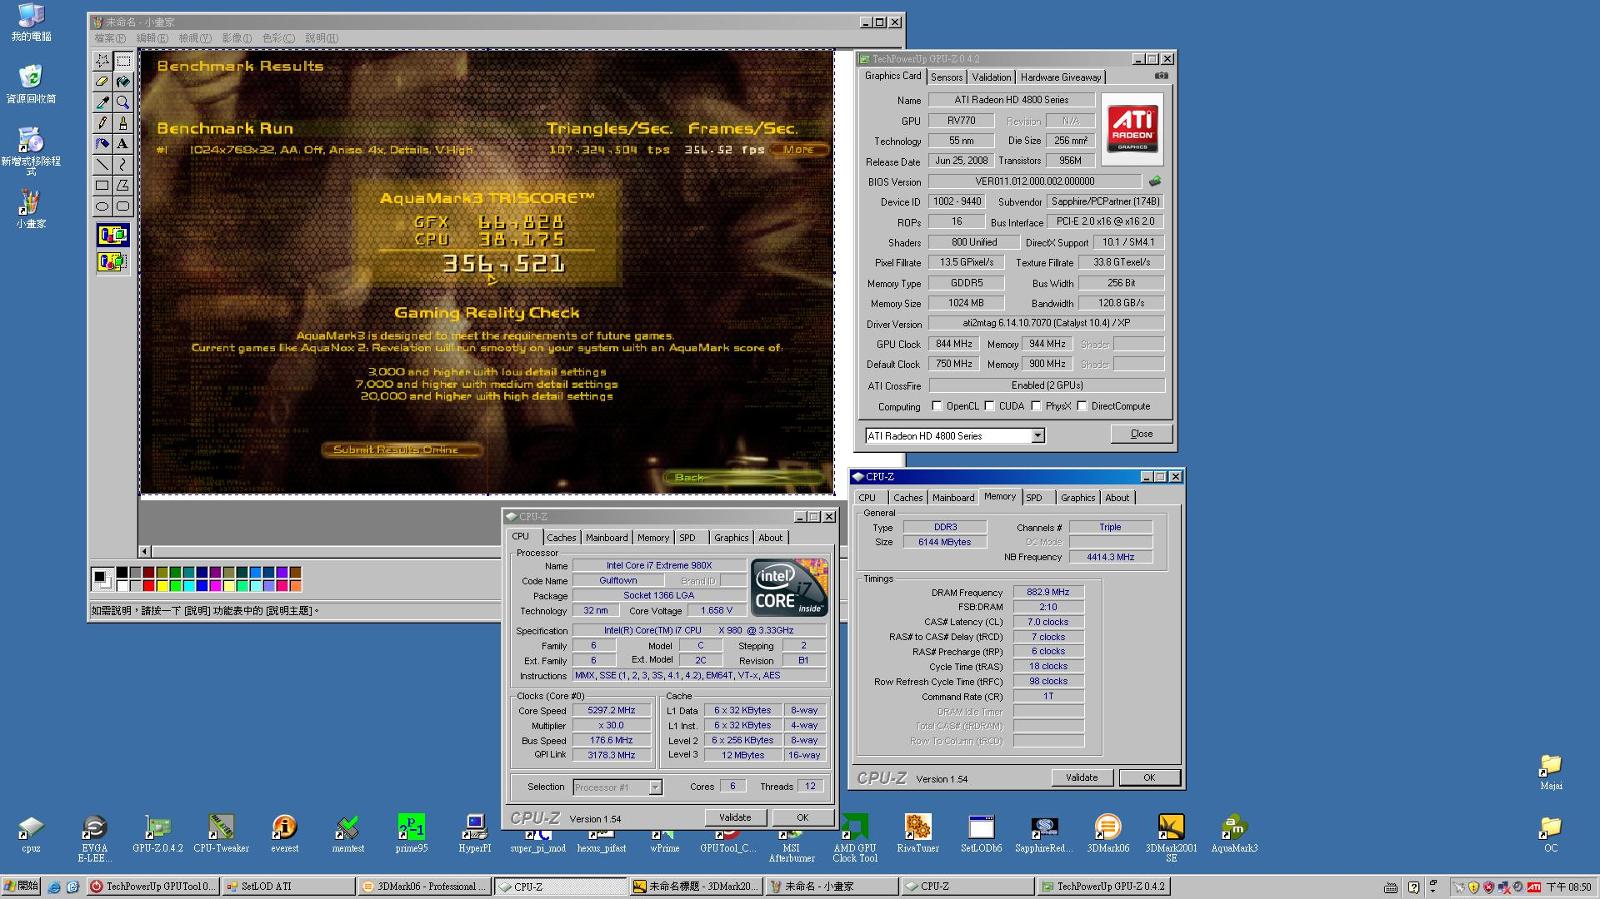Choose the Eraser tool in Paint
Screen dimensions: 1600x899
[x=102, y=82]
